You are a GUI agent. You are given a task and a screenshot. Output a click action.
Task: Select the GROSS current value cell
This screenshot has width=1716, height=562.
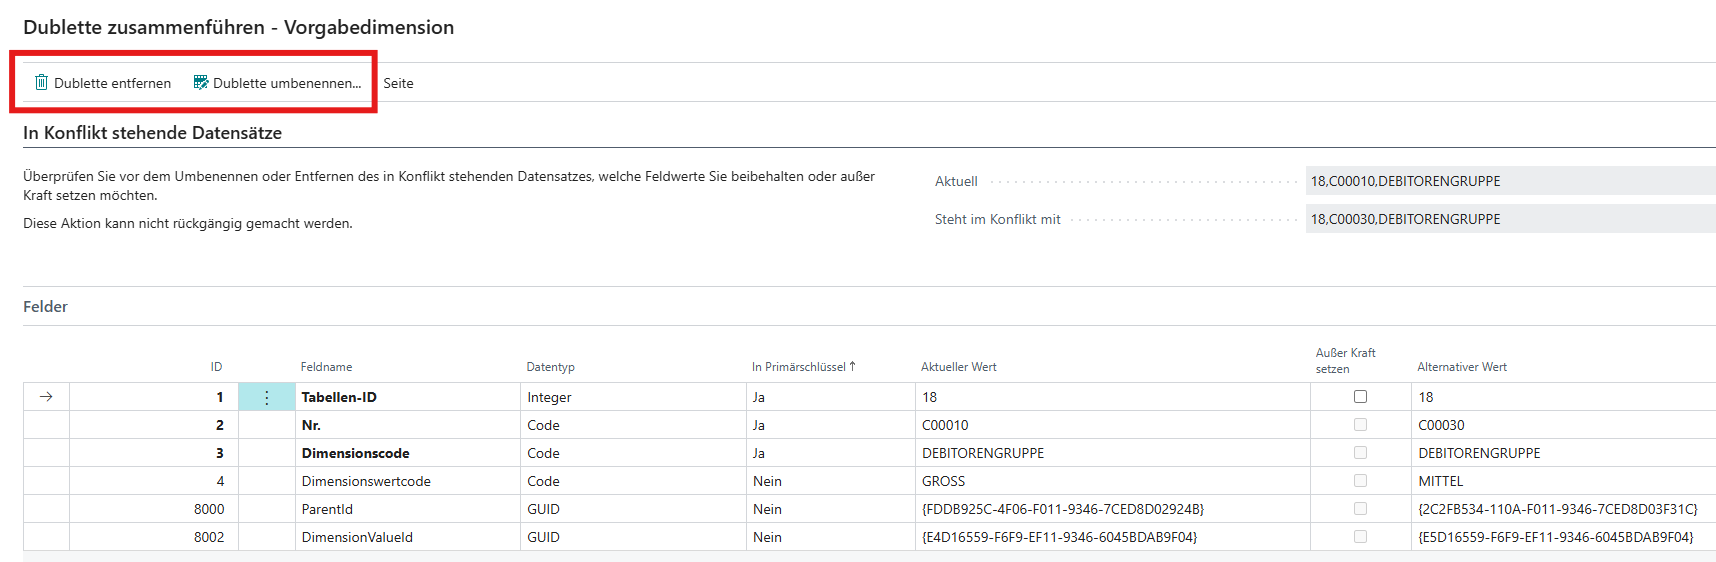[x=943, y=481]
